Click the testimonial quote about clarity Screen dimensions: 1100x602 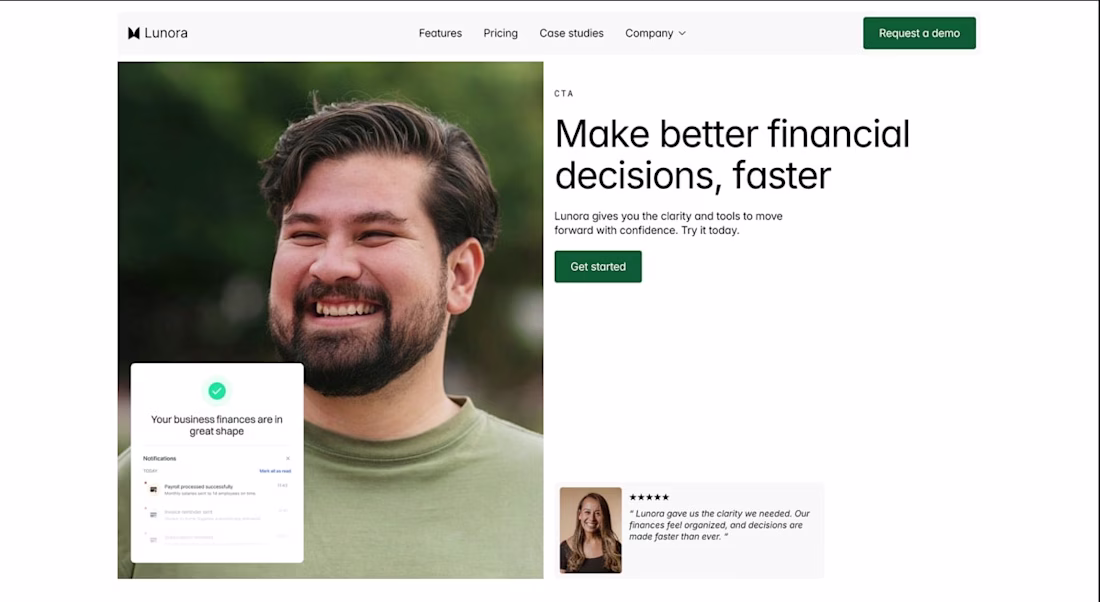(720, 525)
